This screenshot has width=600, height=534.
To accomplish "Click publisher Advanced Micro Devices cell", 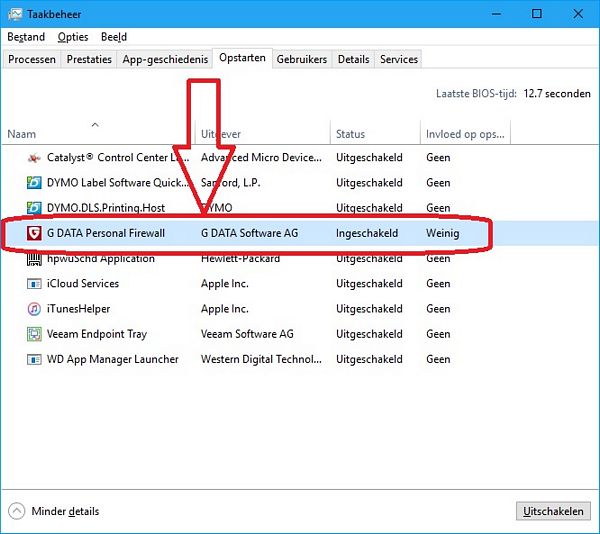I will 261,157.
